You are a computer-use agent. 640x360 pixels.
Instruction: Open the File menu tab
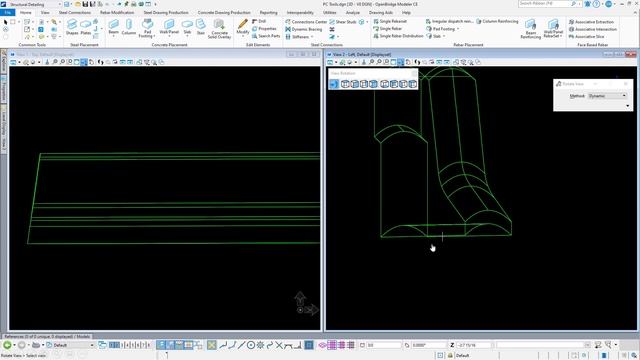pyautogui.click(x=7, y=13)
